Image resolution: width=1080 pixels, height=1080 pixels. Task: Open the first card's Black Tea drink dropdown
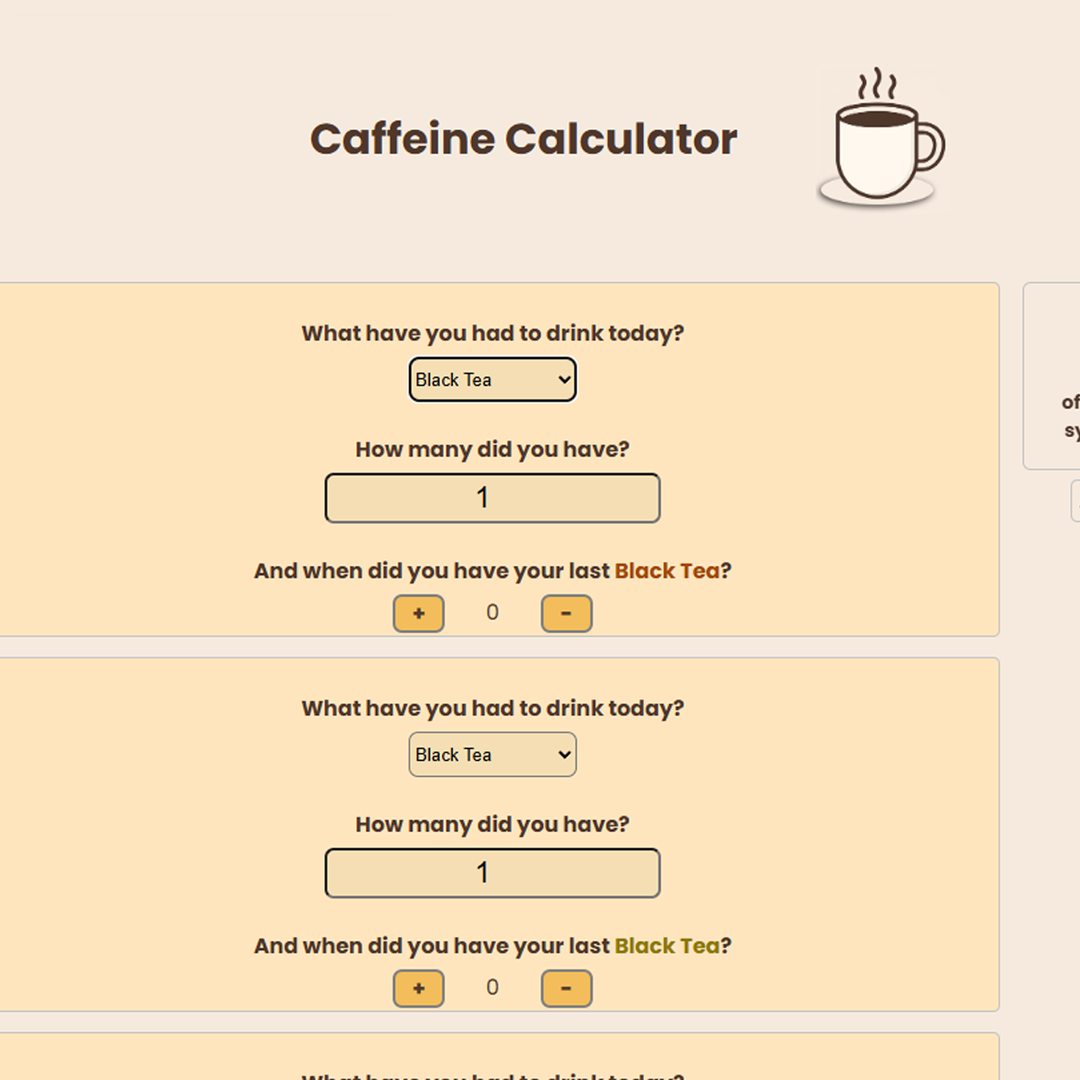click(x=492, y=380)
